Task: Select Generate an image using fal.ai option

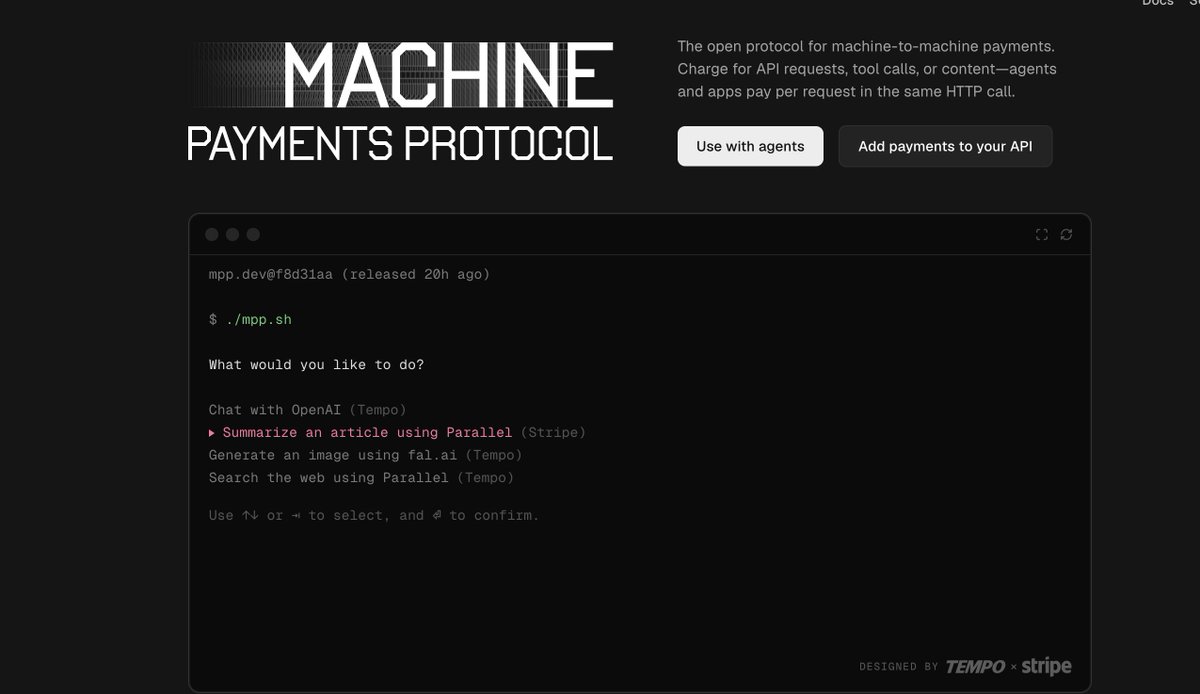Action: click(x=366, y=455)
